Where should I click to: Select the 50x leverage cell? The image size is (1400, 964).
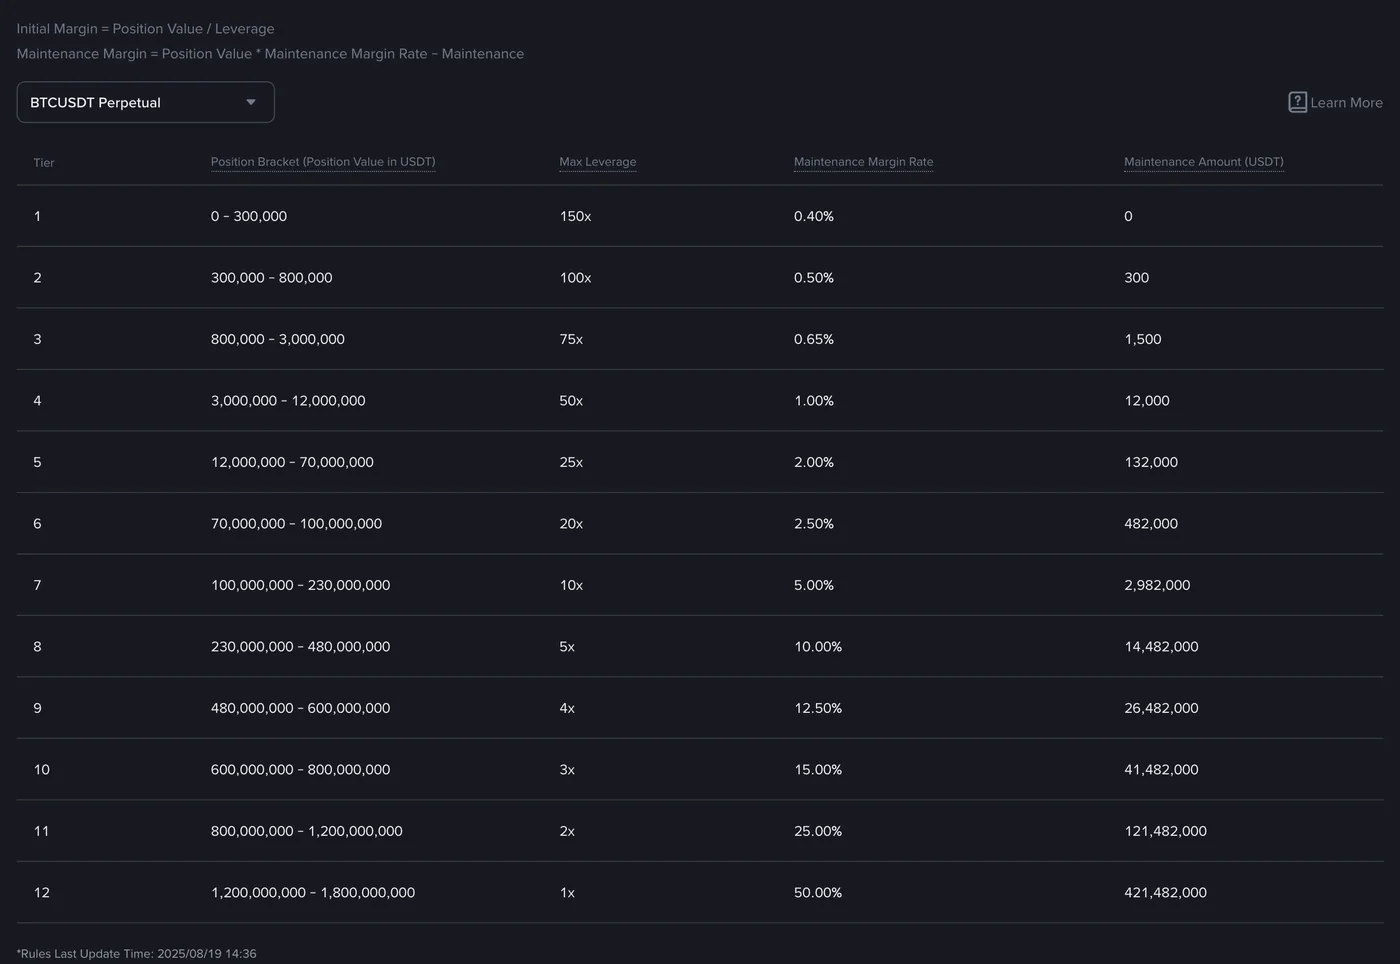tap(571, 401)
